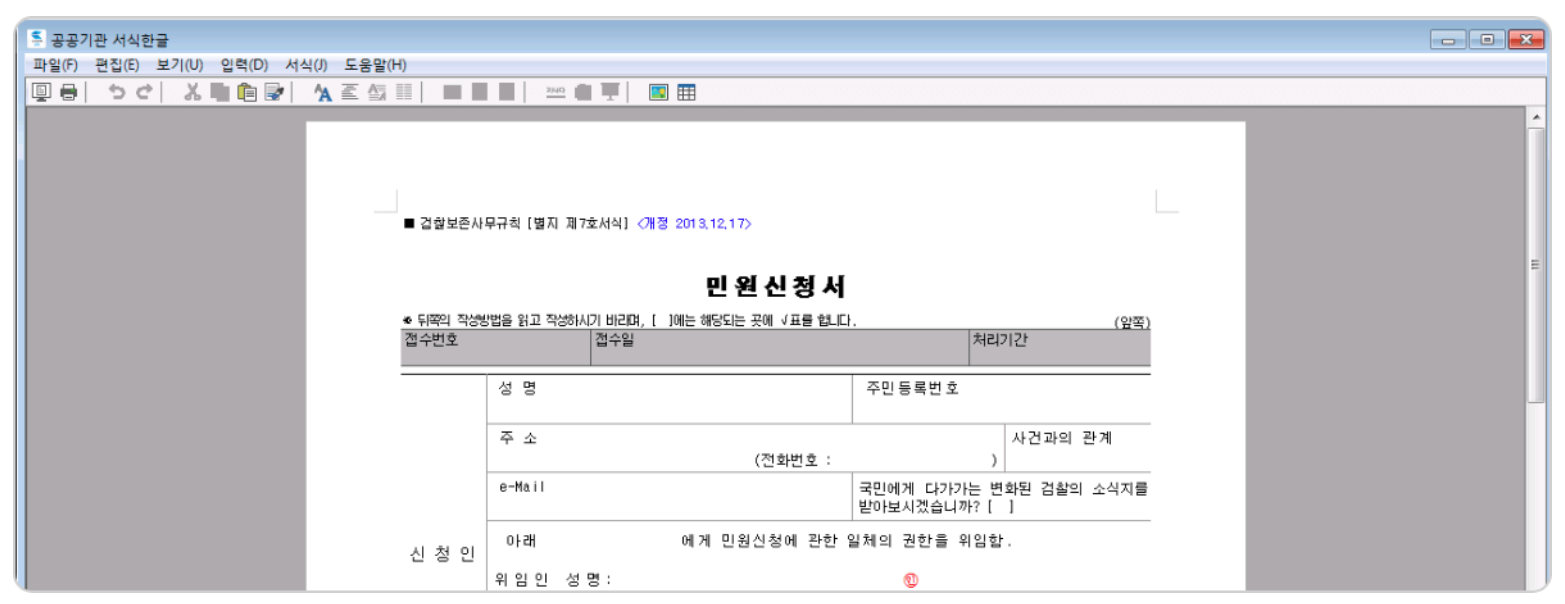Click the Print icon
The width and height of the screenshot is (1565, 604).
[x=68, y=92]
